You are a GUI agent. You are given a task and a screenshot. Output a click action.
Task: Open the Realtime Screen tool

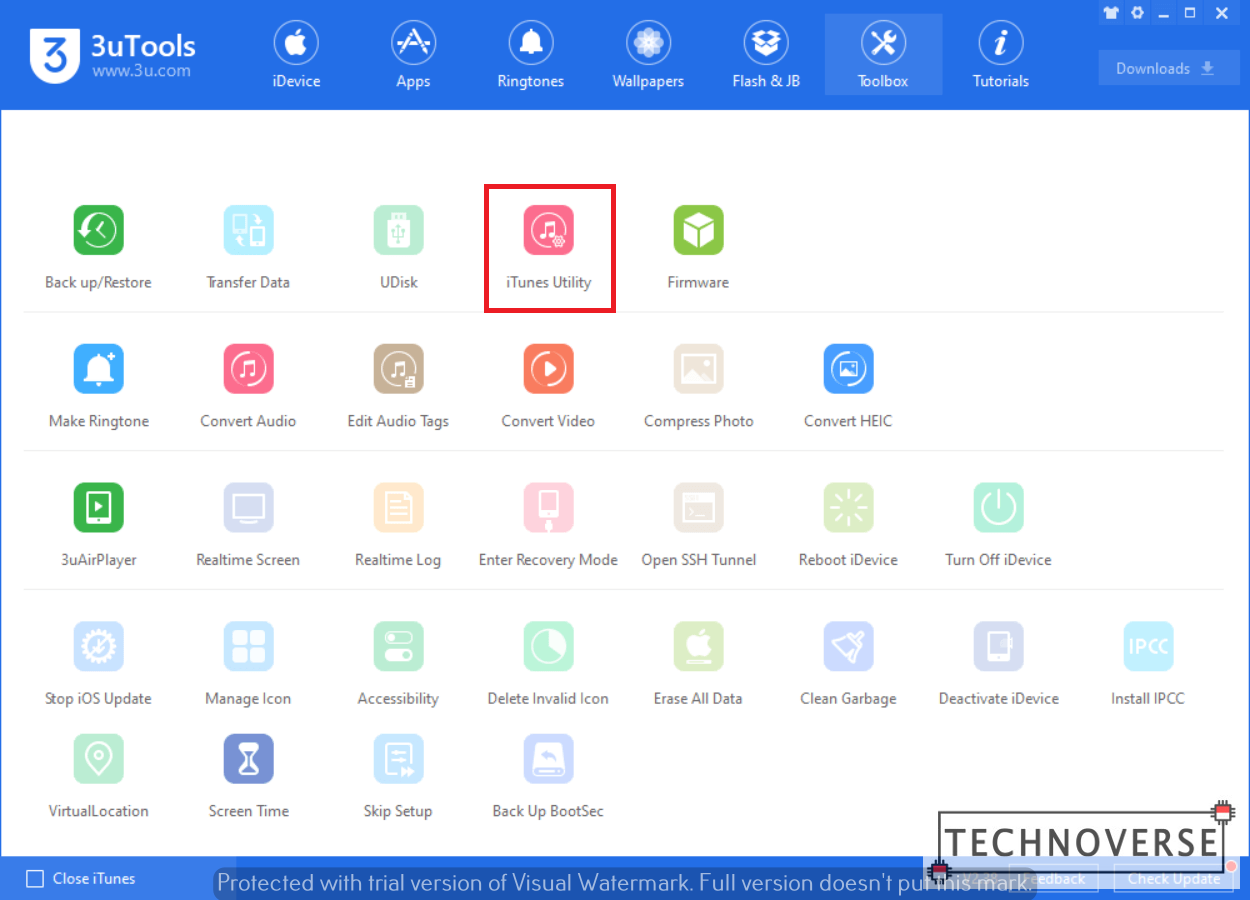pos(248,525)
